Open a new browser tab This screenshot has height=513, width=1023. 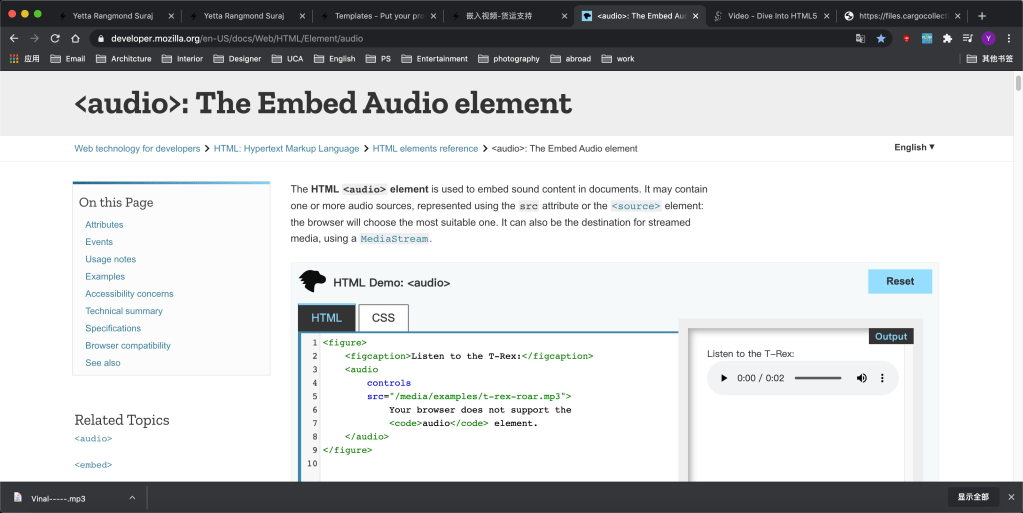pyautogui.click(x=982, y=16)
